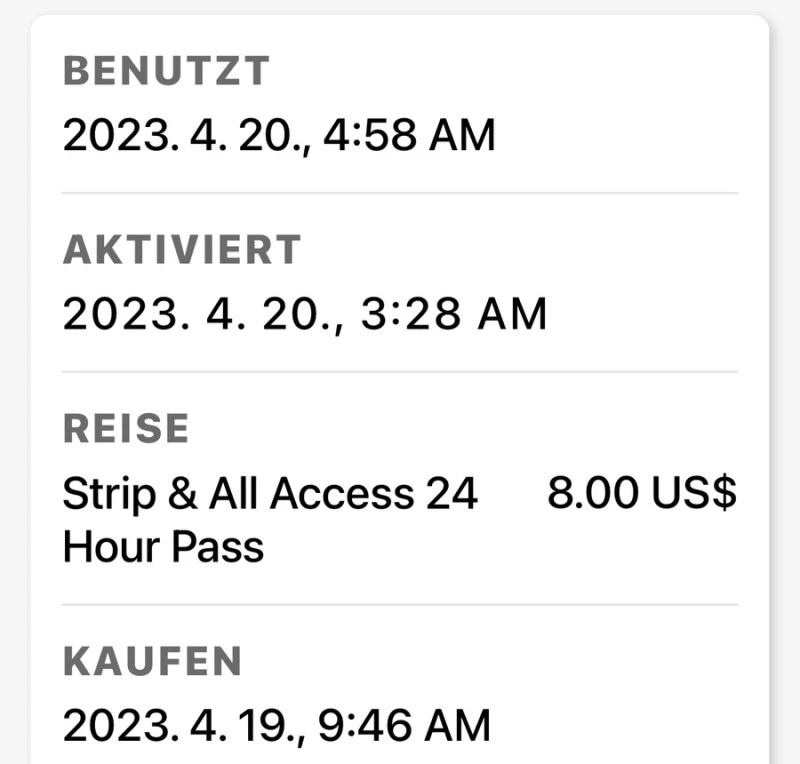This screenshot has width=800, height=764.
Task: Tap the word 'Access' in the pass name
Action: (x=341, y=494)
